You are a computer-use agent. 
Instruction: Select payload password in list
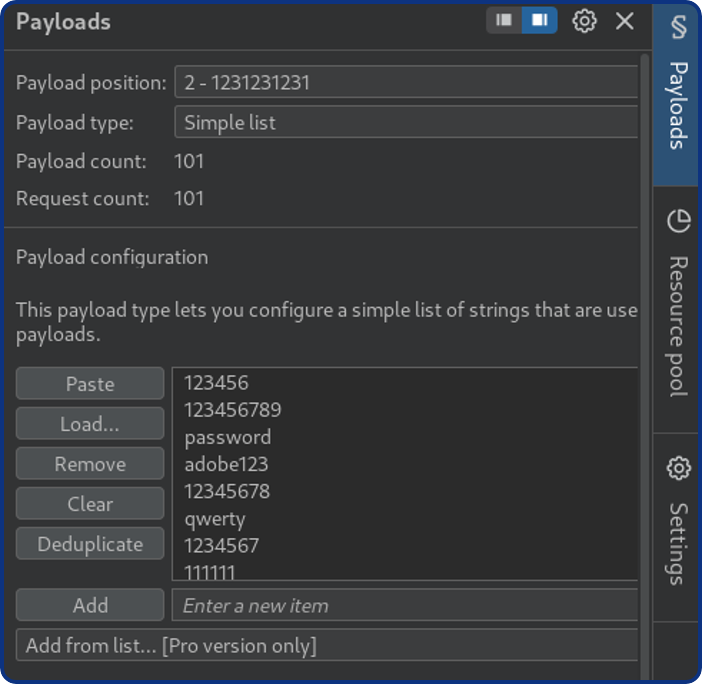coord(405,437)
